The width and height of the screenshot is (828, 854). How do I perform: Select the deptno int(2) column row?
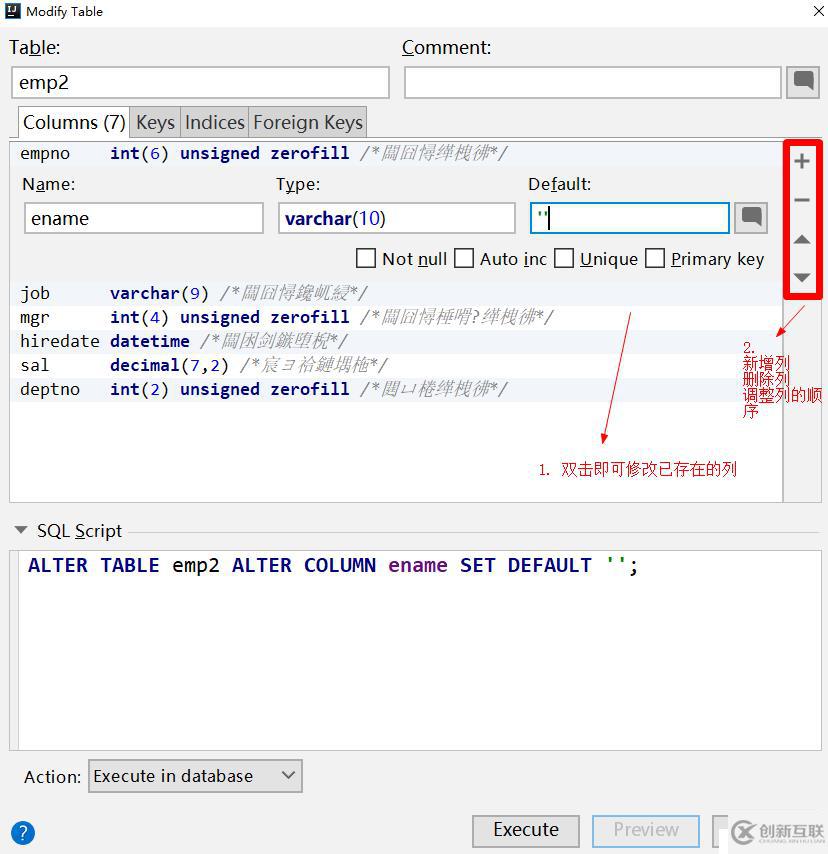point(396,389)
